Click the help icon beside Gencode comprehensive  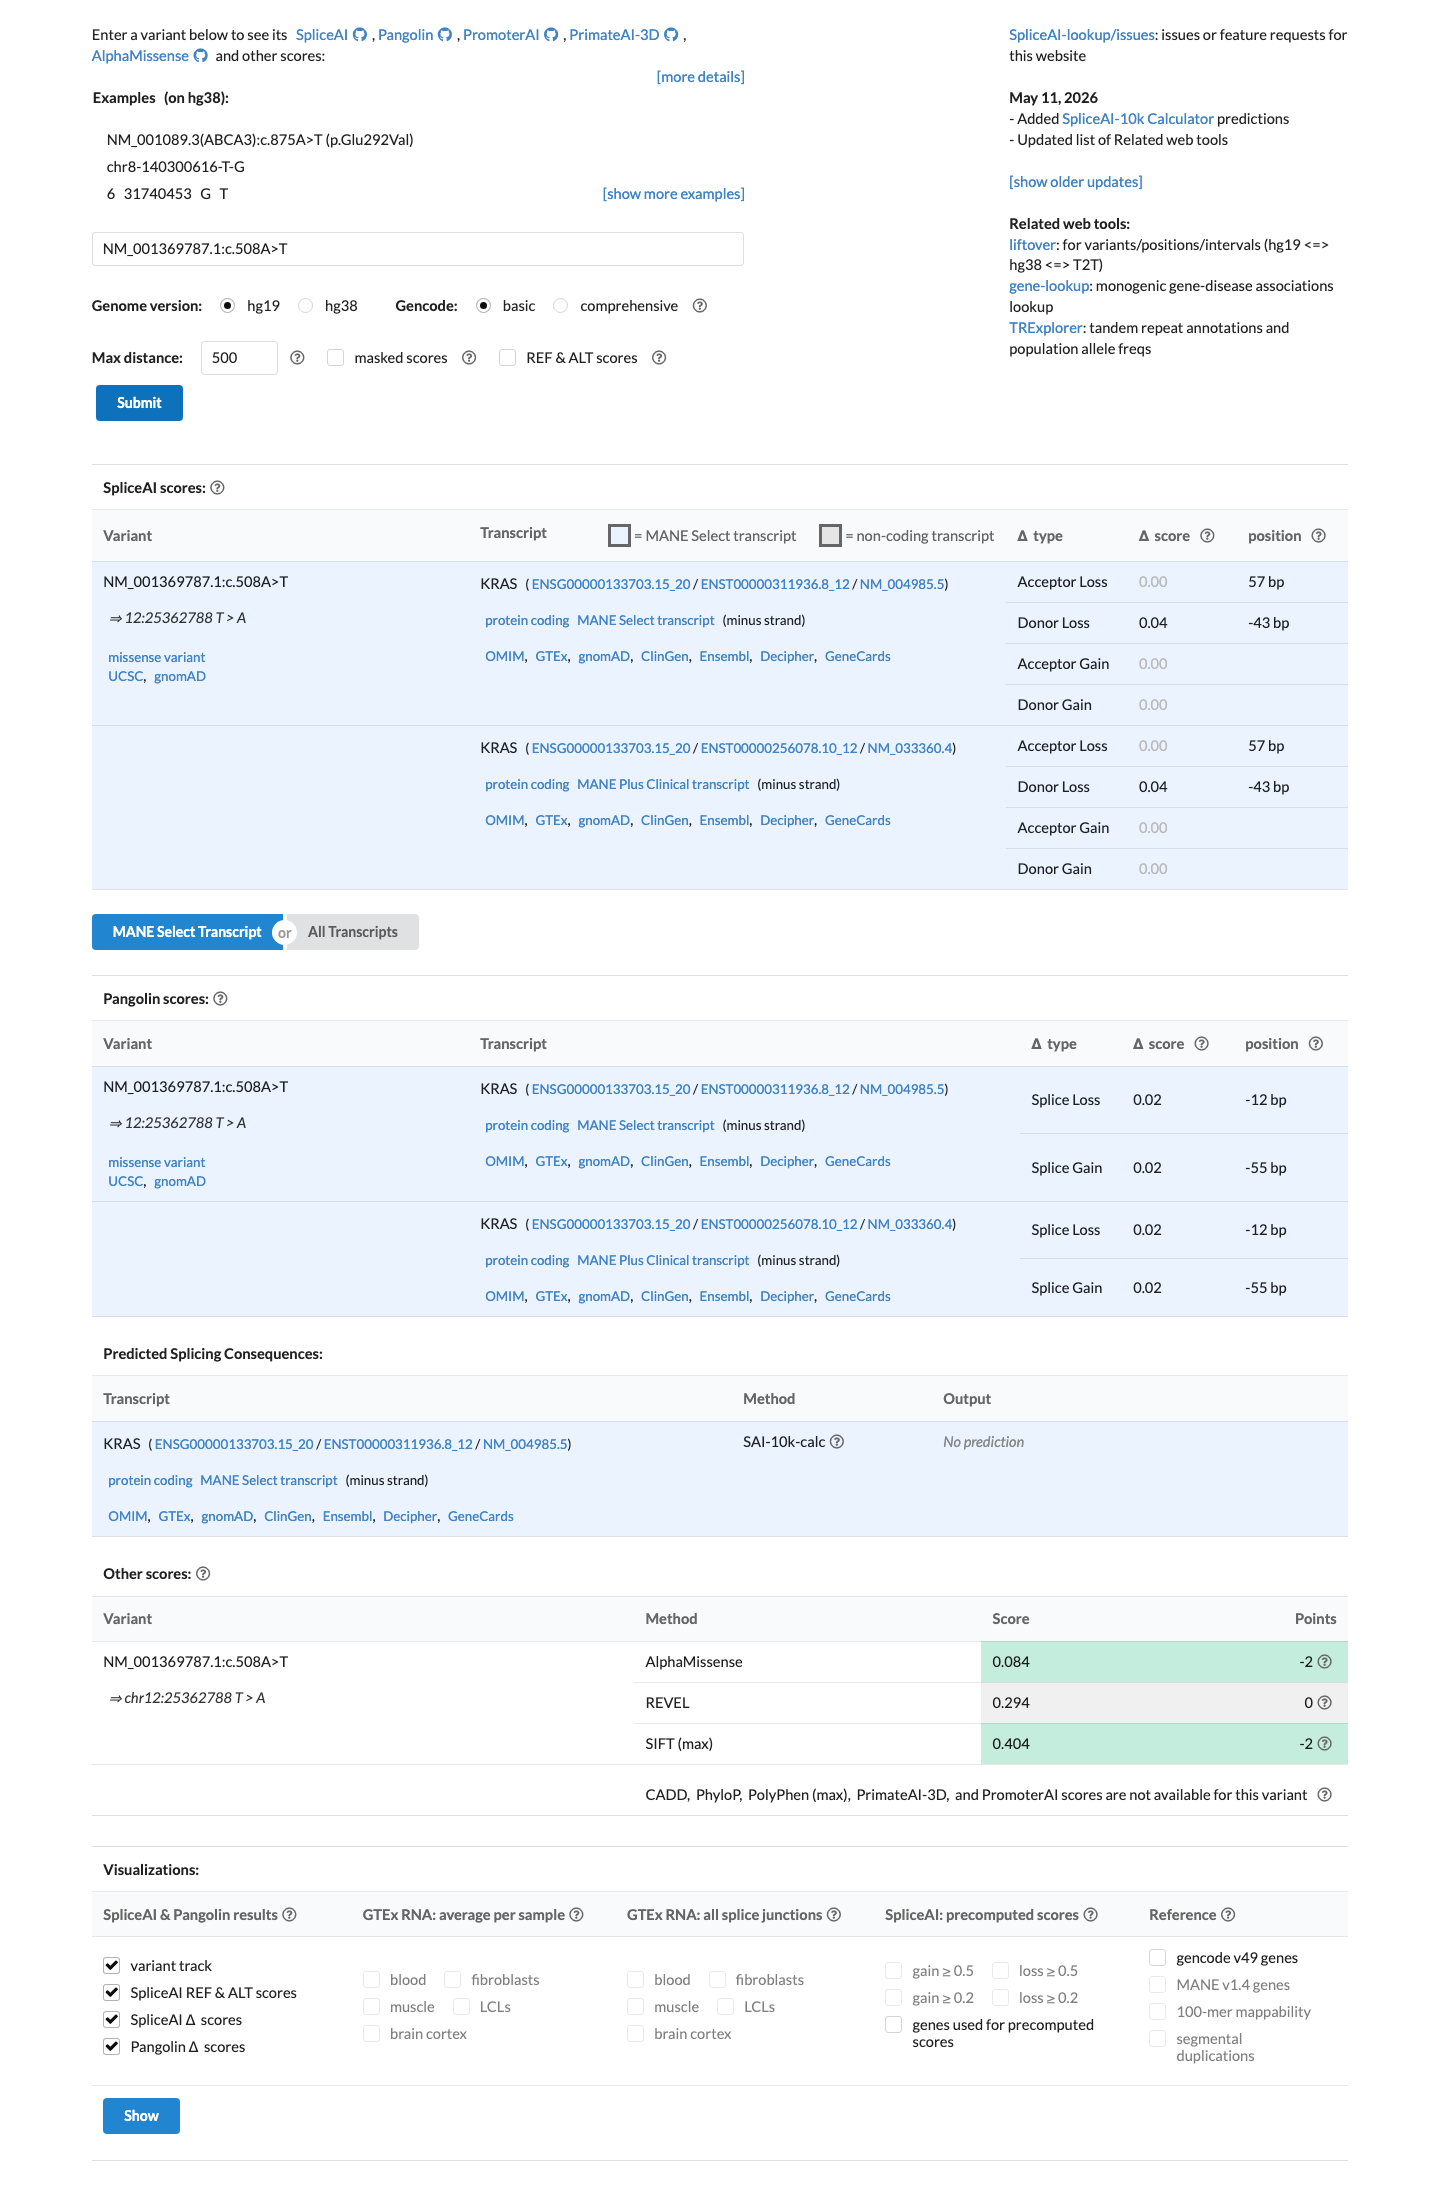(x=700, y=306)
